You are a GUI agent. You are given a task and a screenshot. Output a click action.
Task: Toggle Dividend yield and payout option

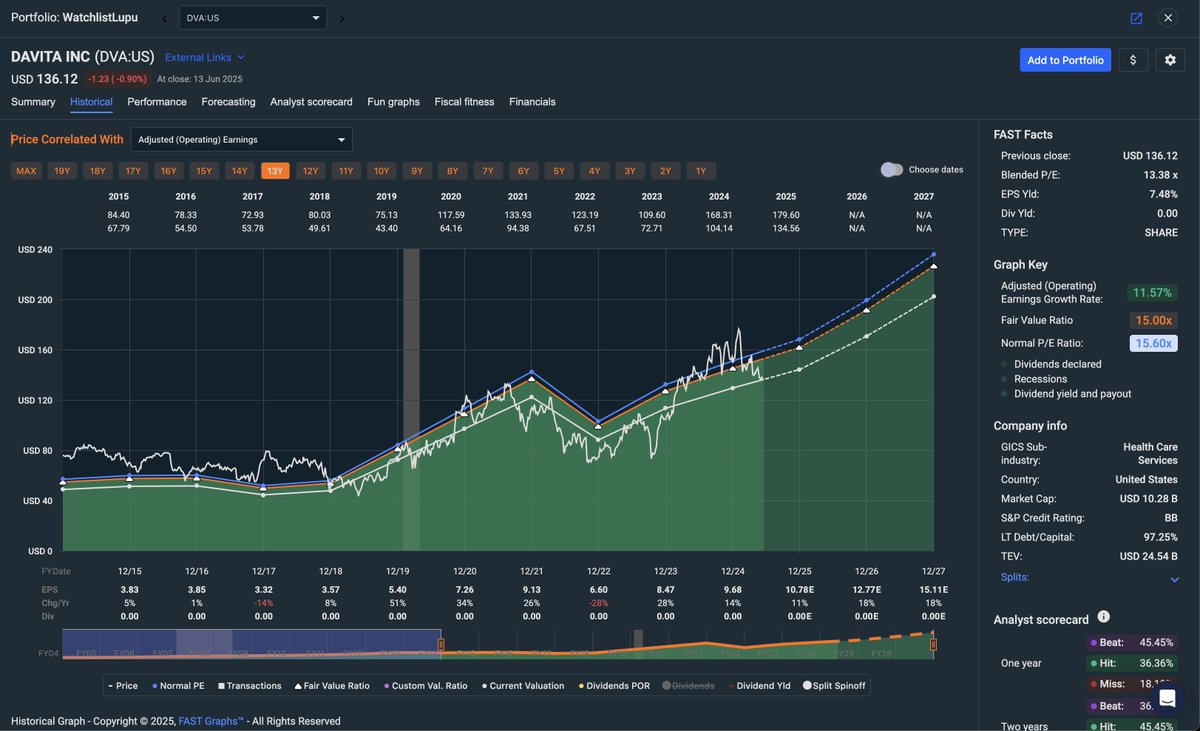(x=1066, y=394)
